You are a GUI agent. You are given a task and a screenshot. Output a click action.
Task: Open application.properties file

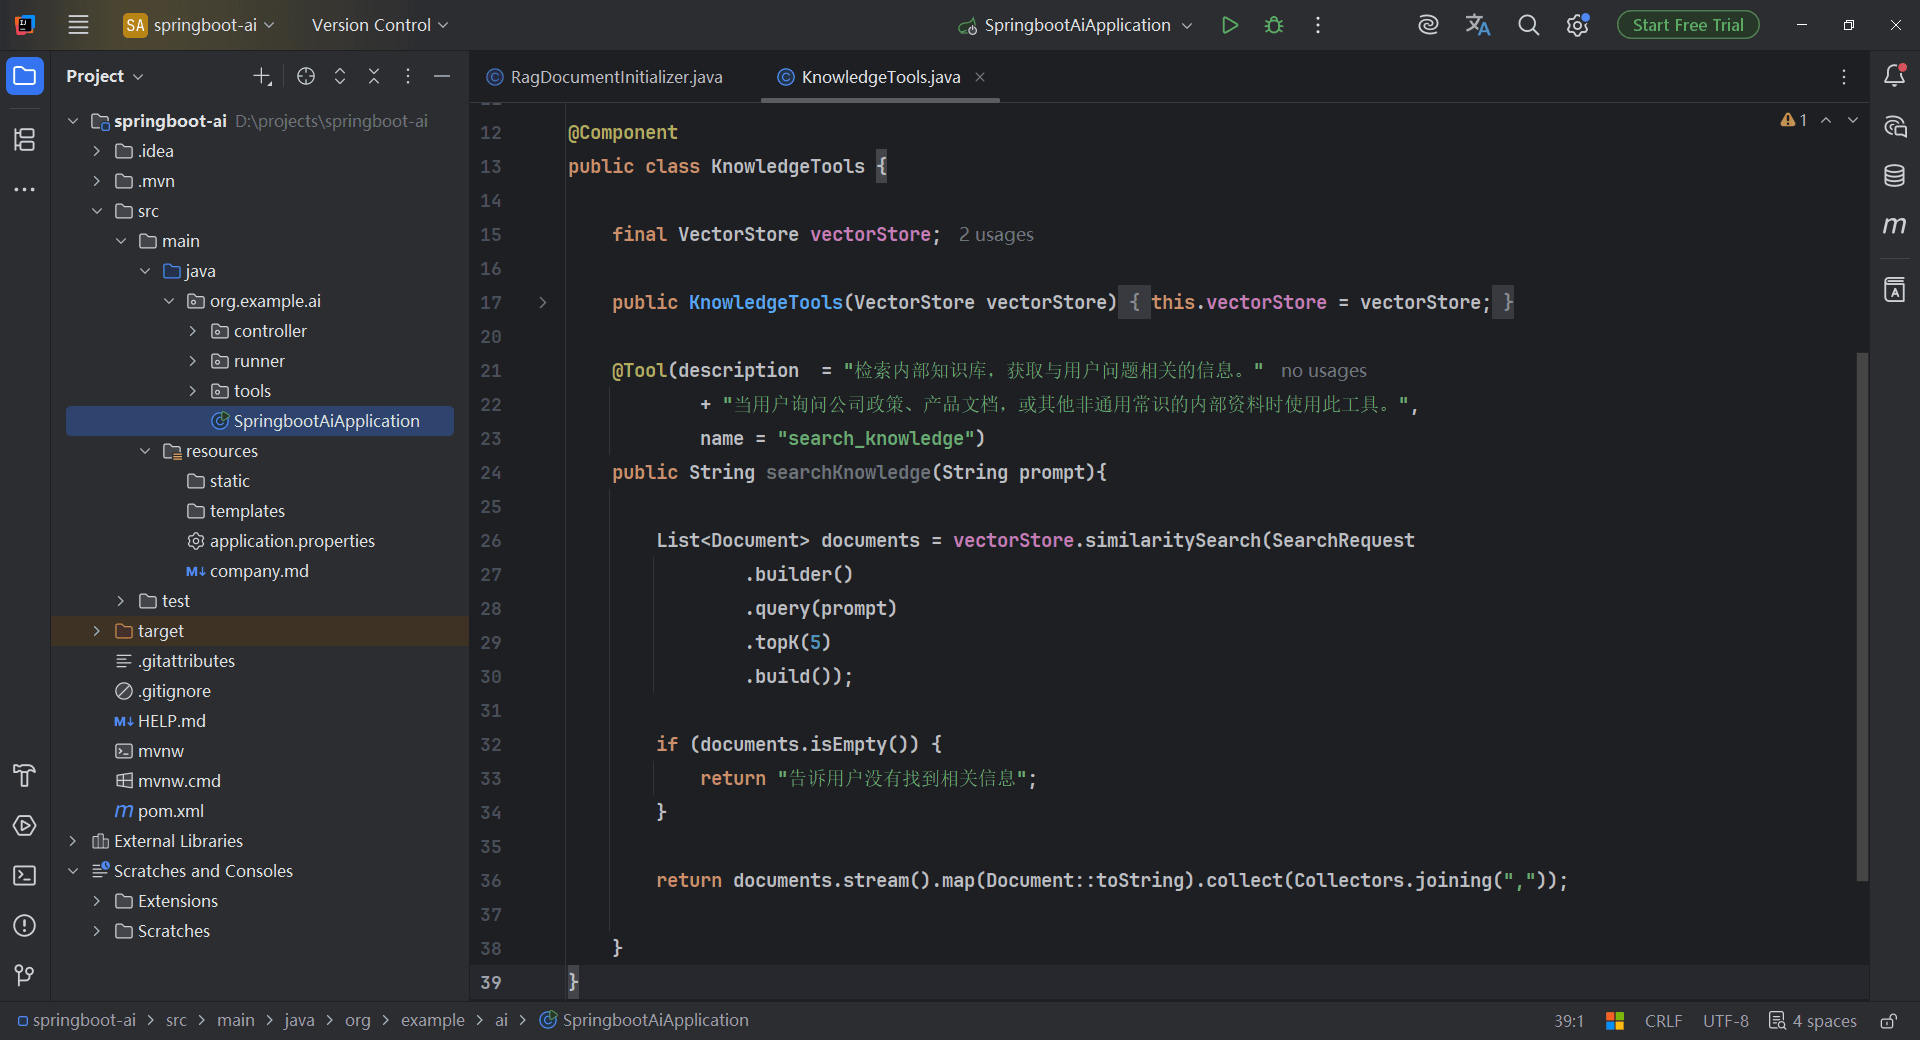coord(280,541)
